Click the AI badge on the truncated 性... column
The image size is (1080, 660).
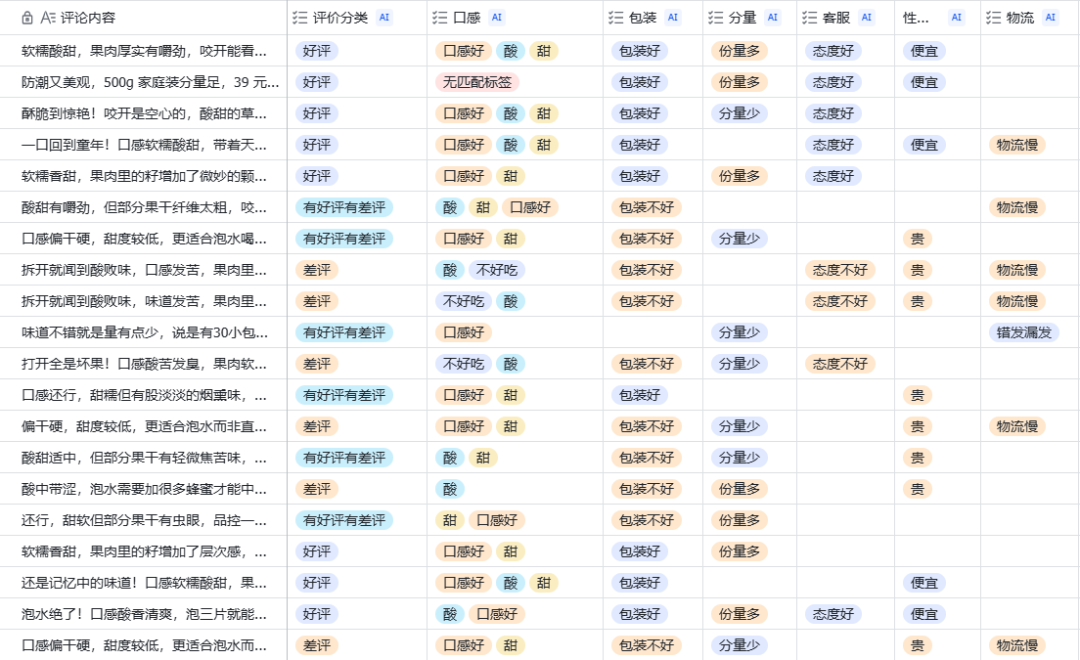coord(956,17)
